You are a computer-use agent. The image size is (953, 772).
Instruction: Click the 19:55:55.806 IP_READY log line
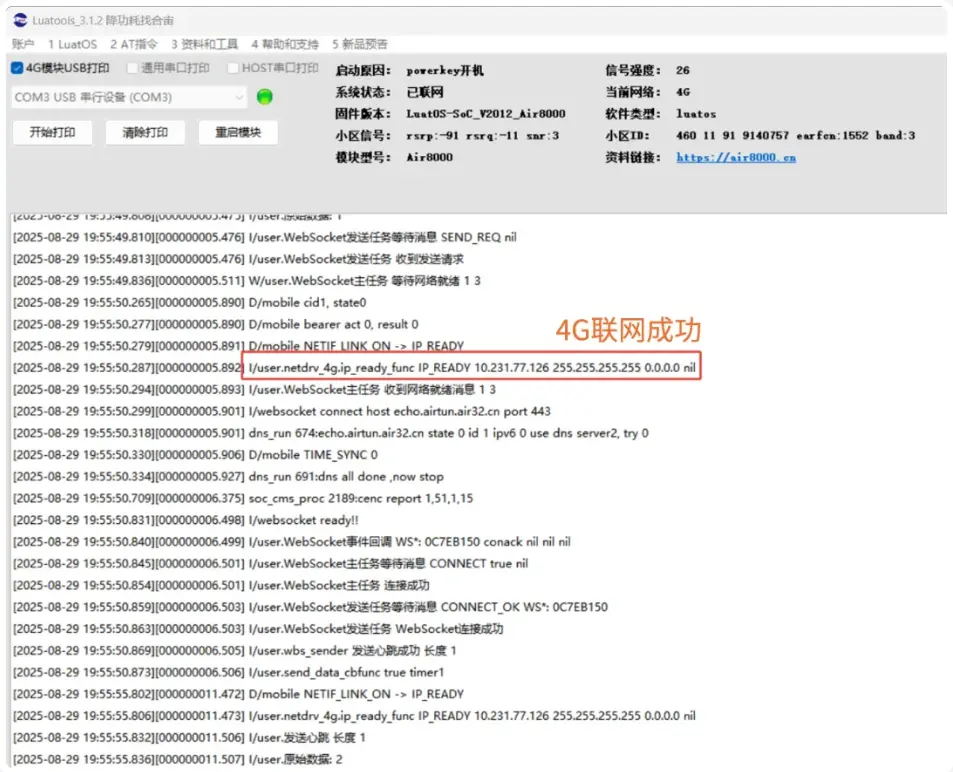tap(354, 717)
